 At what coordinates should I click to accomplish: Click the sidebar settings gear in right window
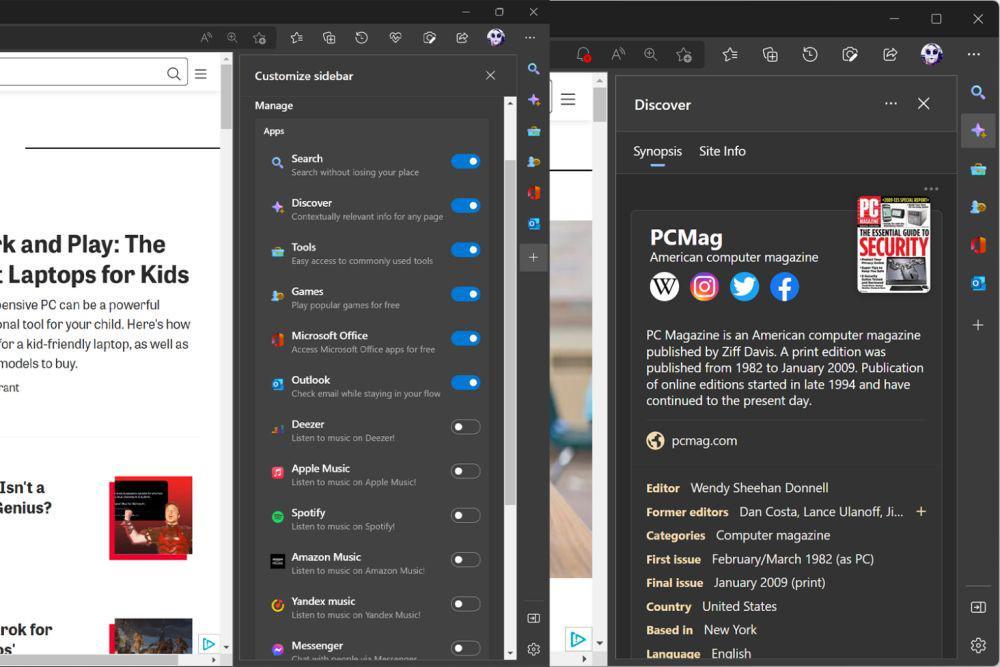[978, 645]
